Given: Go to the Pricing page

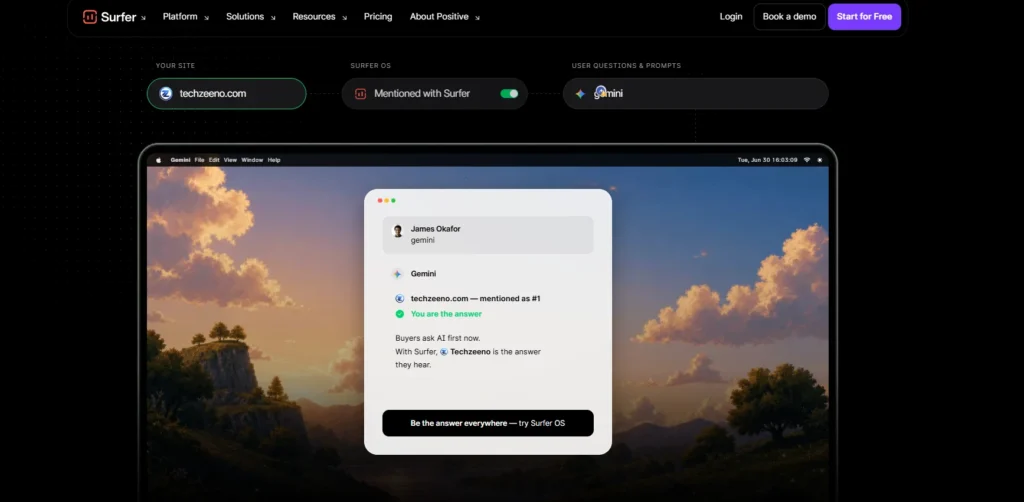Looking at the screenshot, I should coord(378,17).
